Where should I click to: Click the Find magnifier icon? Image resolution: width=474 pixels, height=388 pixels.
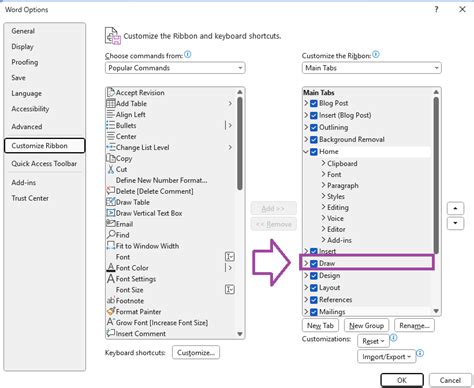[x=111, y=235]
